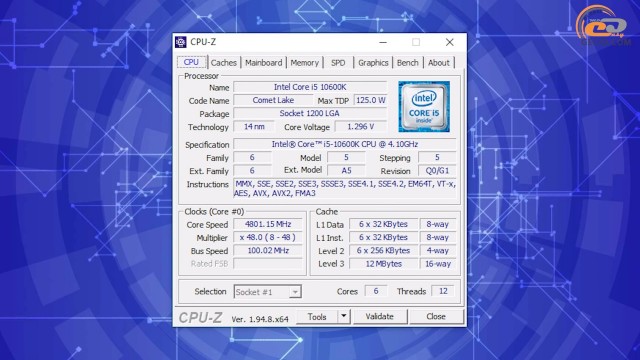Click the Stepping value 5
This screenshot has width=640, height=360.
pos(437,157)
